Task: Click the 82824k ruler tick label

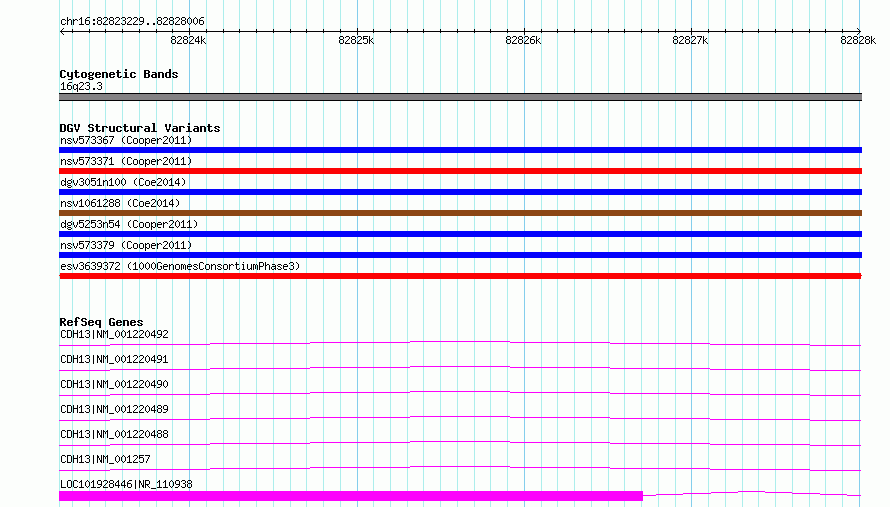Action: 188,40
